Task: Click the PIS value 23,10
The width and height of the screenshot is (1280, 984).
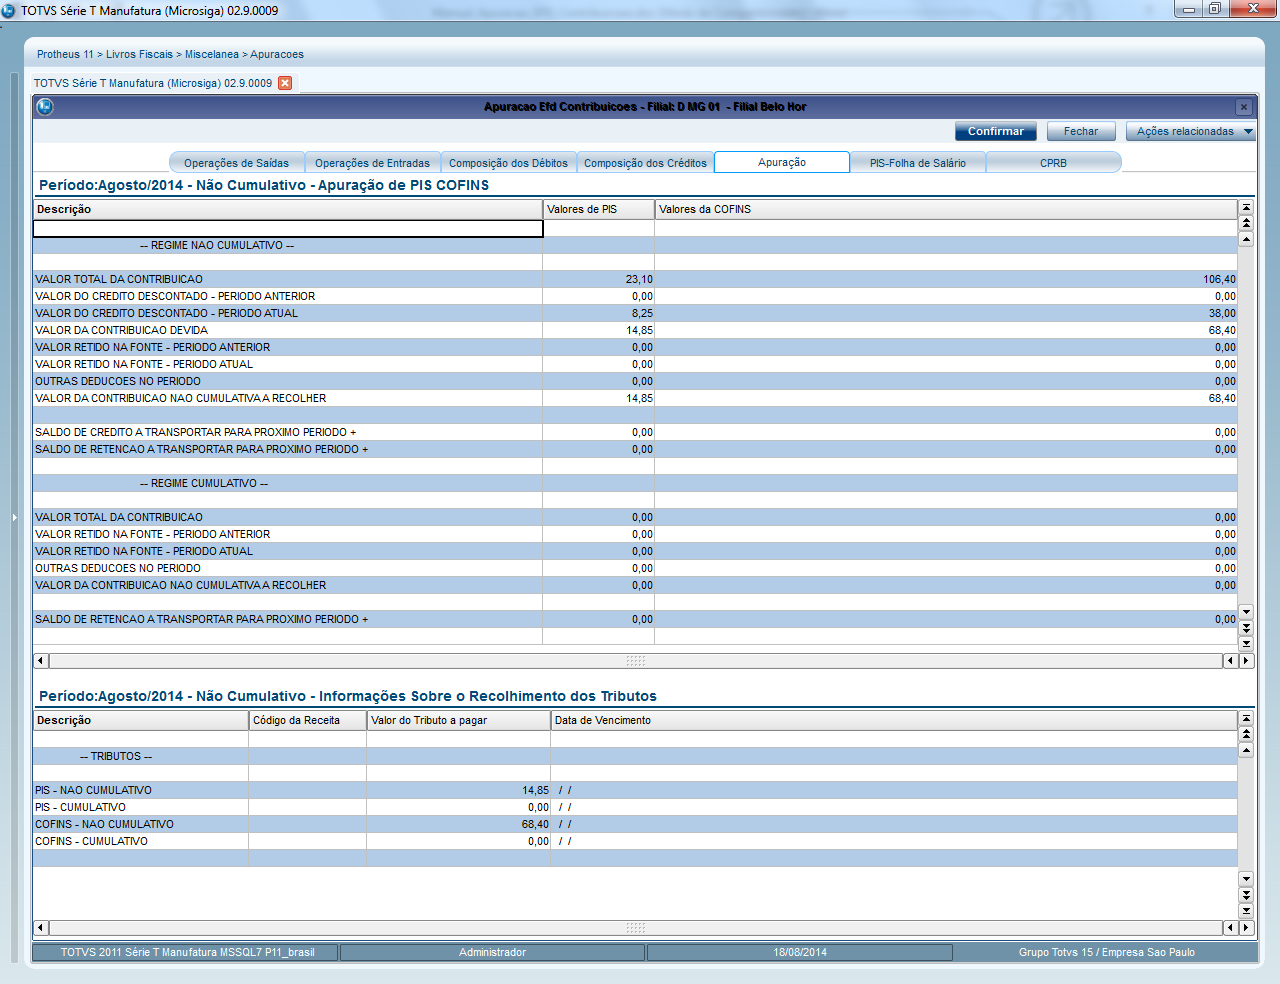Action: tap(639, 280)
